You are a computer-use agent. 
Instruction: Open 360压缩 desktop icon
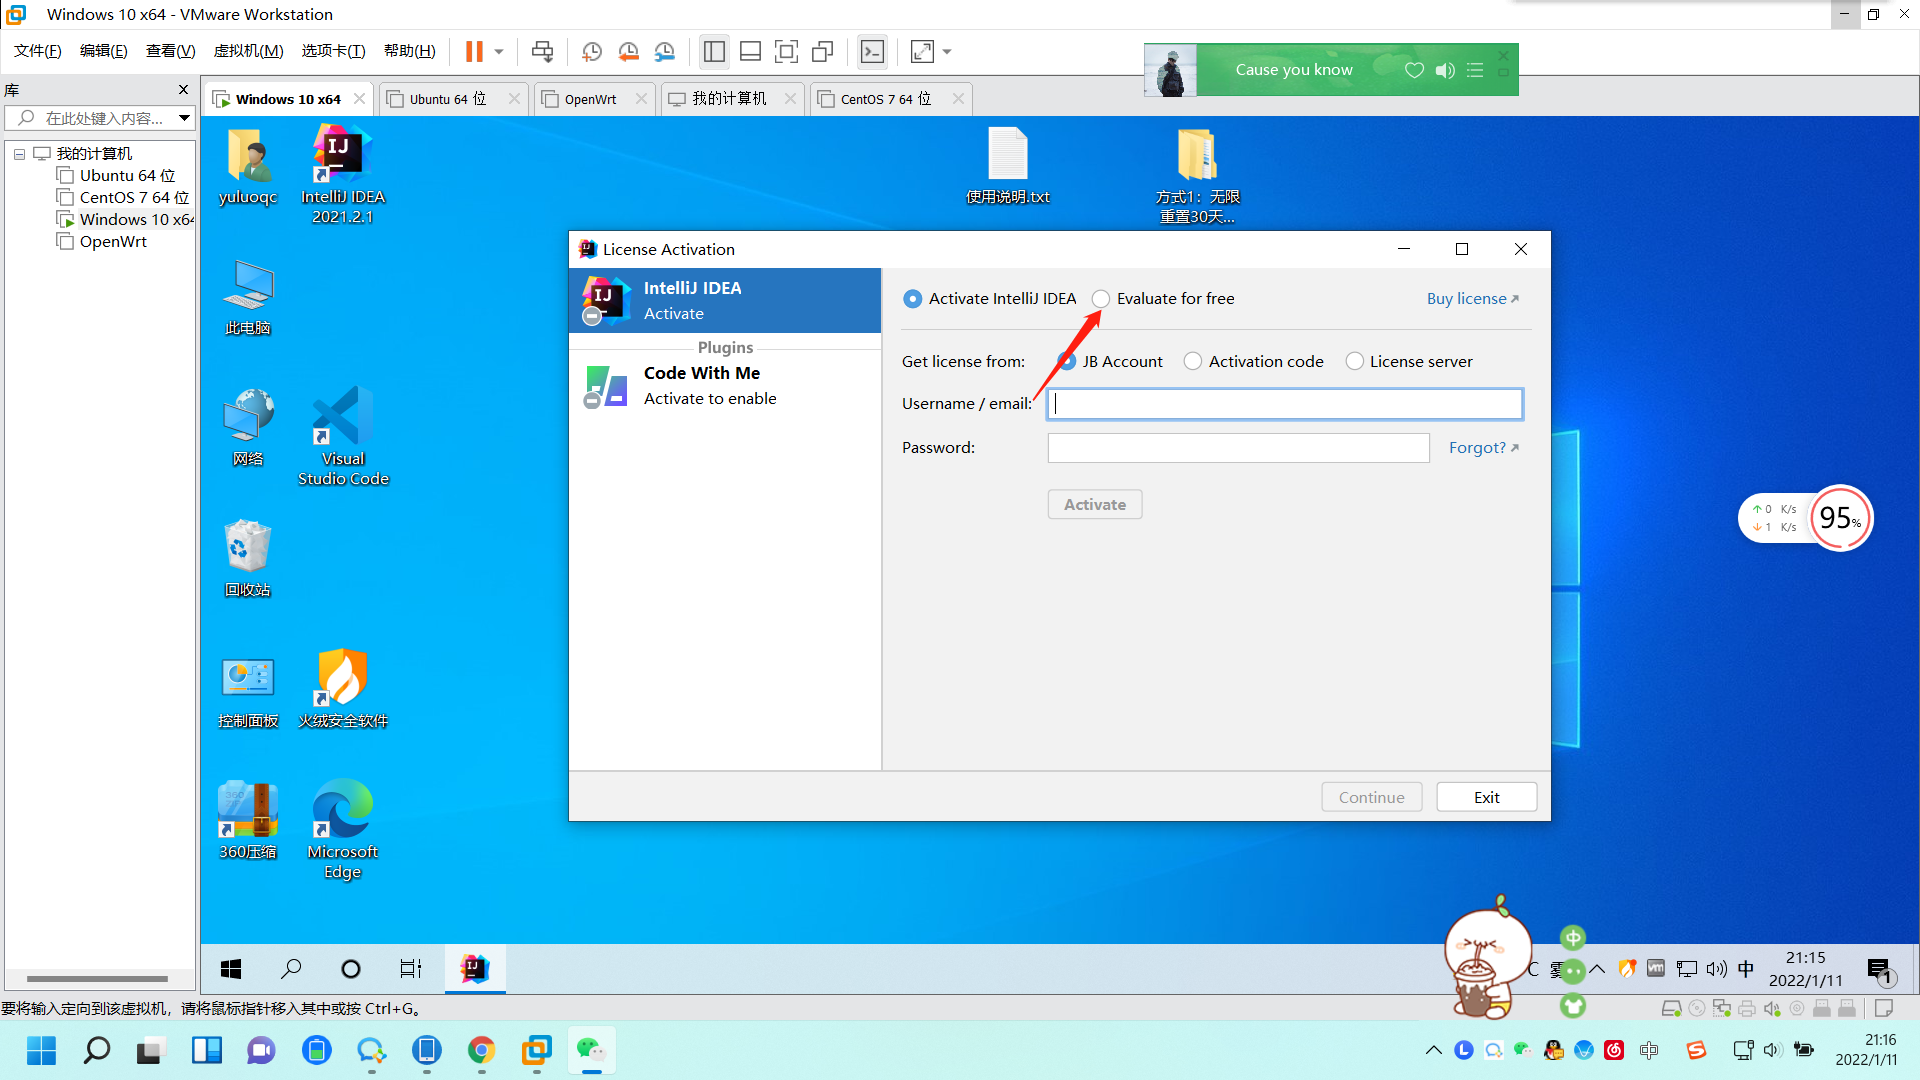[248, 821]
